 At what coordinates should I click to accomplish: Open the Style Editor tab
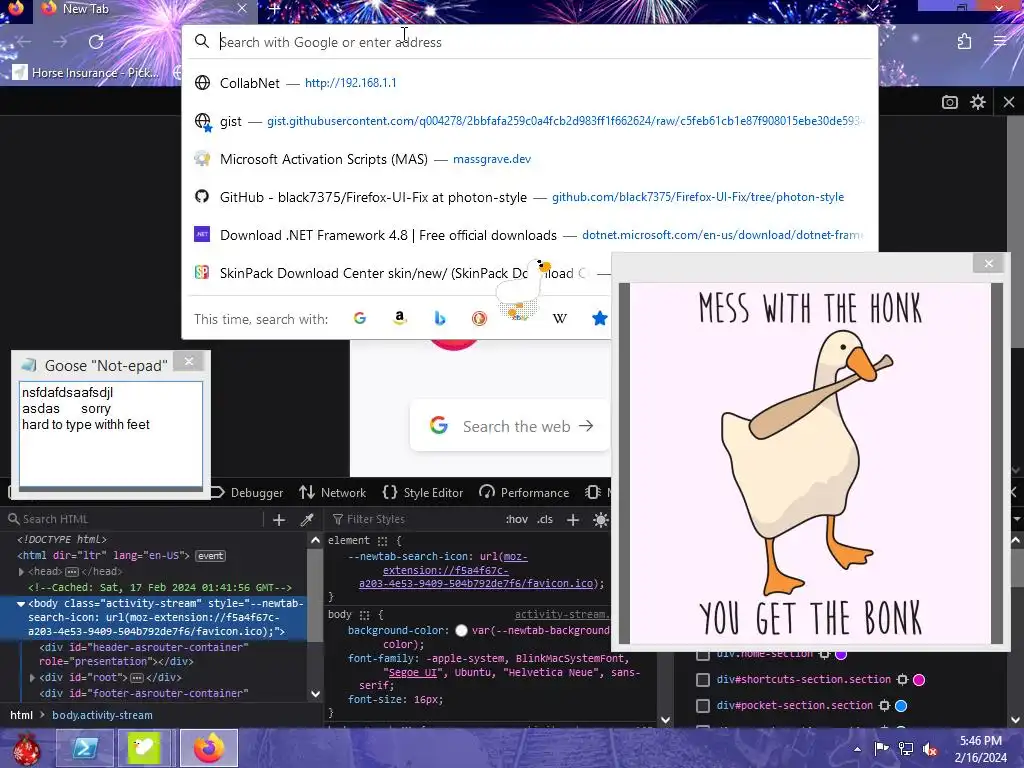tap(423, 492)
